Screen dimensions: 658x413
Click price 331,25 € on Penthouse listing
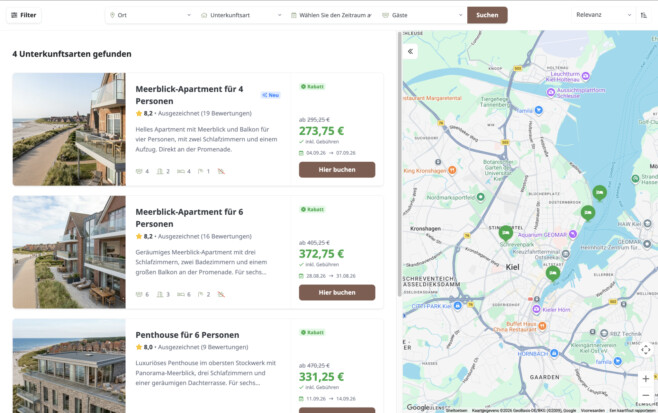(321, 377)
